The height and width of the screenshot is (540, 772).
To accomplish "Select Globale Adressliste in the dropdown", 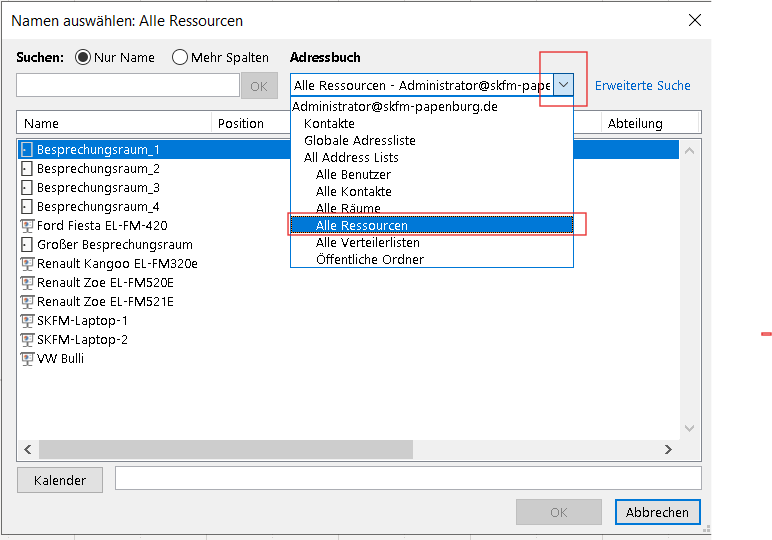I will (x=360, y=141).
